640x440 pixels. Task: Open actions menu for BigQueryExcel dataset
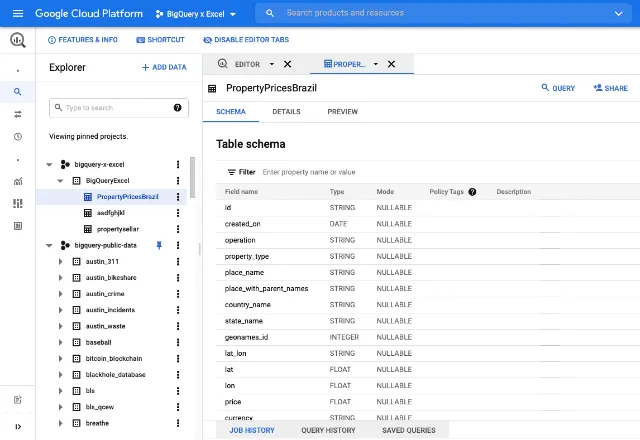pos(178,180)
